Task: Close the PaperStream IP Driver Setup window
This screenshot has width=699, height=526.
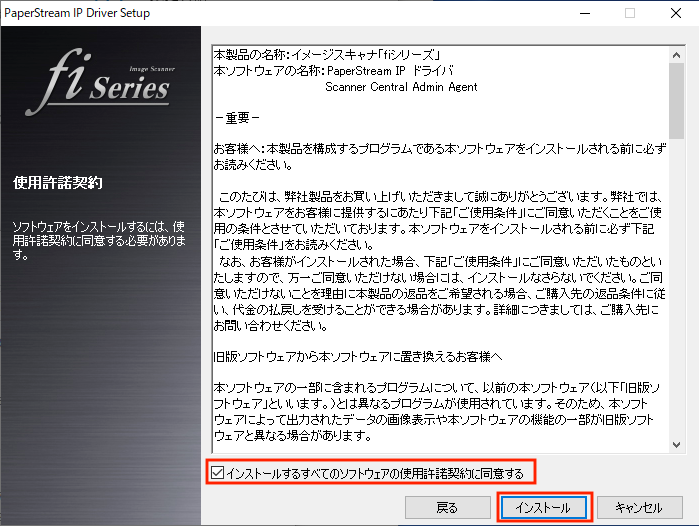Action: click(x=675, y=13)
